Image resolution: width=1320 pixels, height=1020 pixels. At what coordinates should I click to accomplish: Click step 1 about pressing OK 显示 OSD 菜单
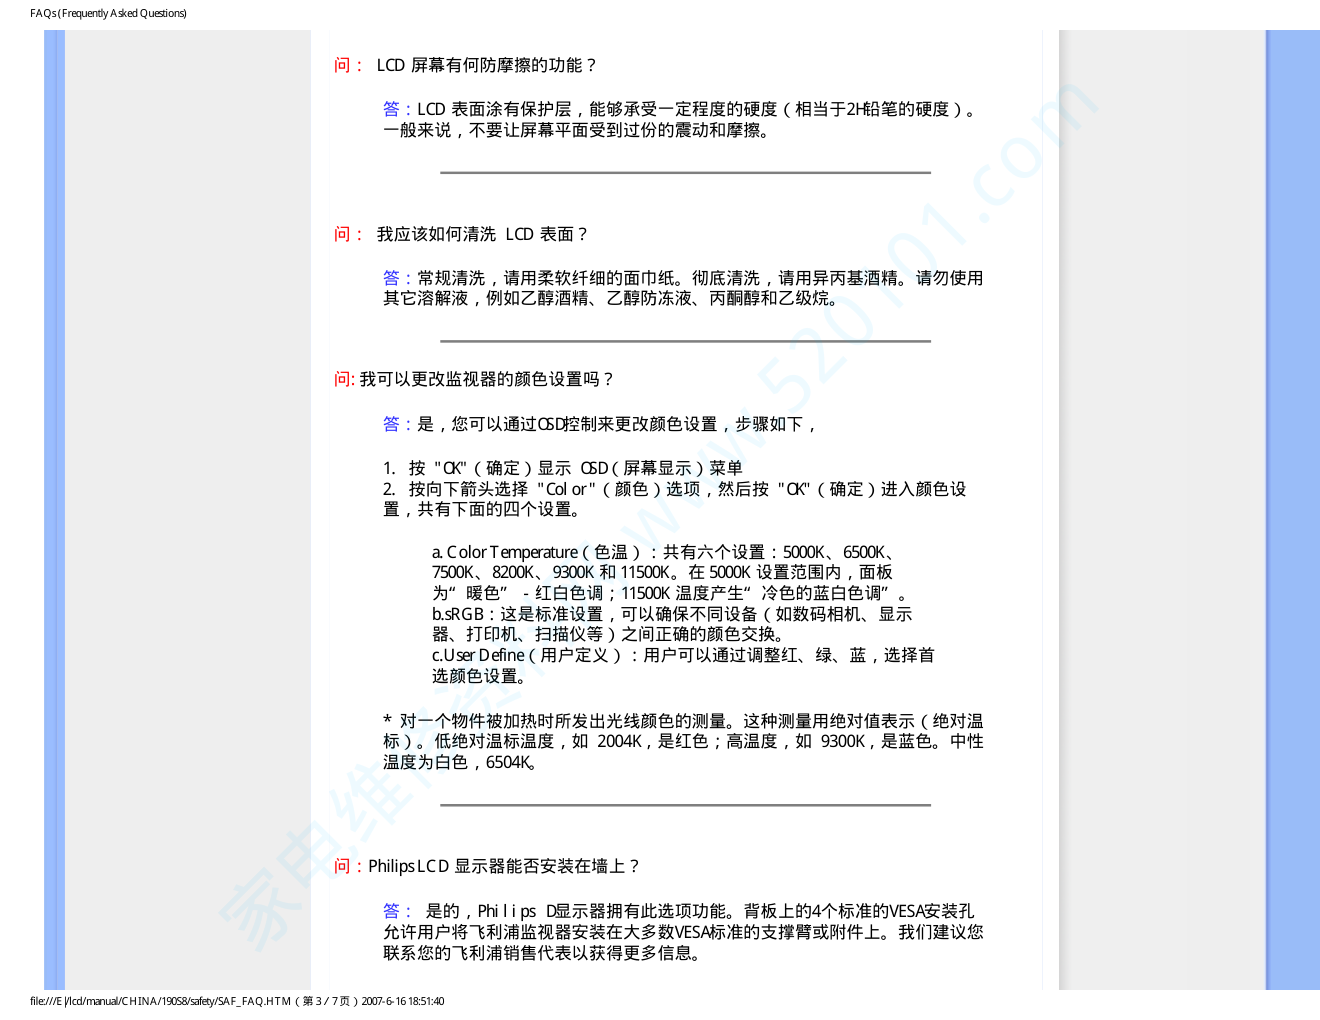[x=563, y=468]
